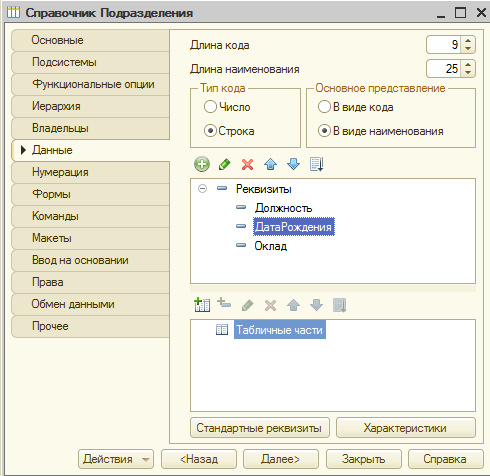Click the greyed pencil icon in tabular toolbar
This screenshot has height=476, width=490.
point(247,305)
